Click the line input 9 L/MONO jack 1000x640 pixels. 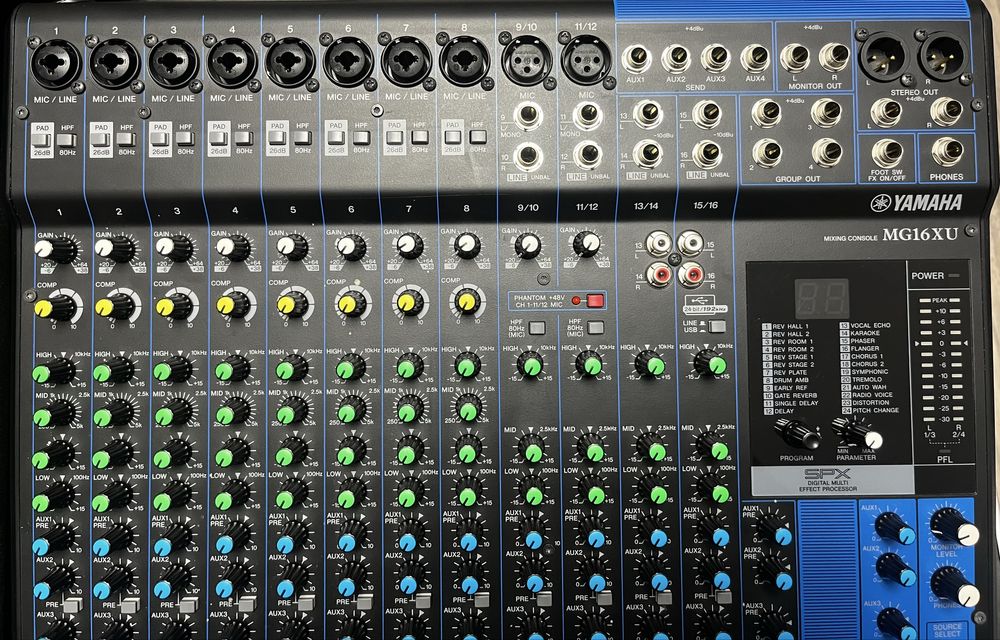[x=528, y=116]
